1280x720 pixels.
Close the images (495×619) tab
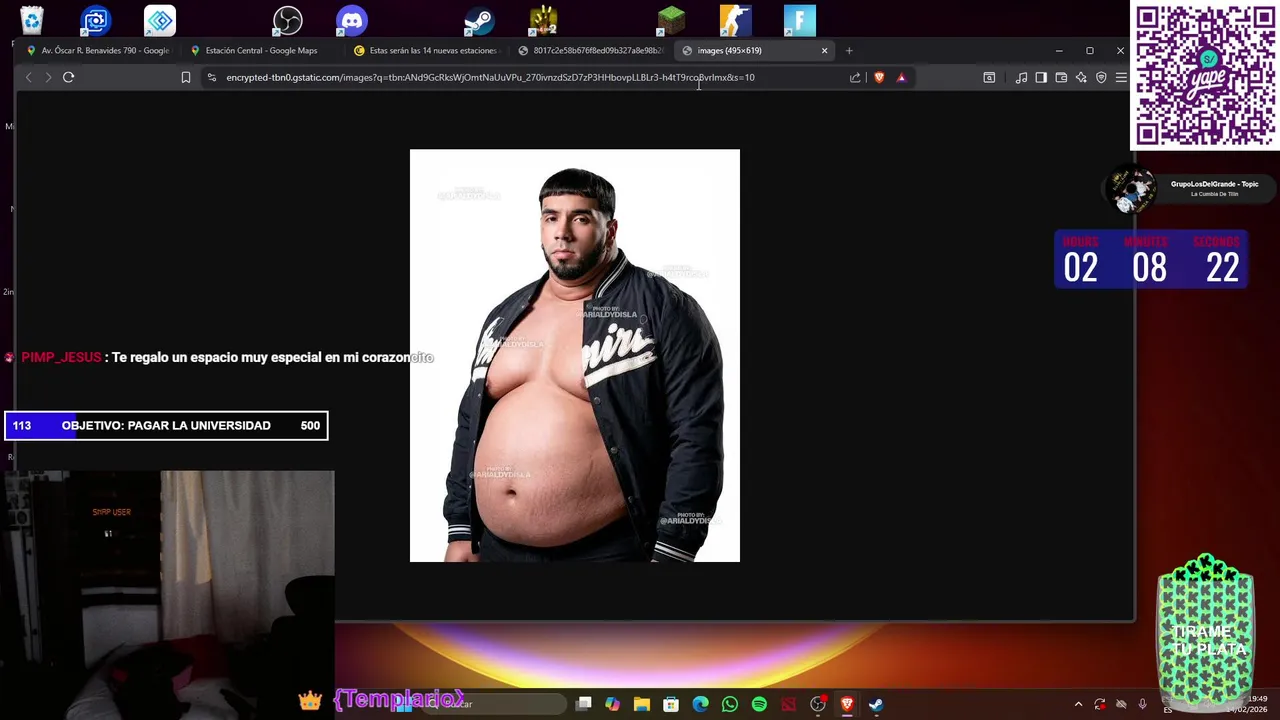pyautogui.click(x=824, y=50)
